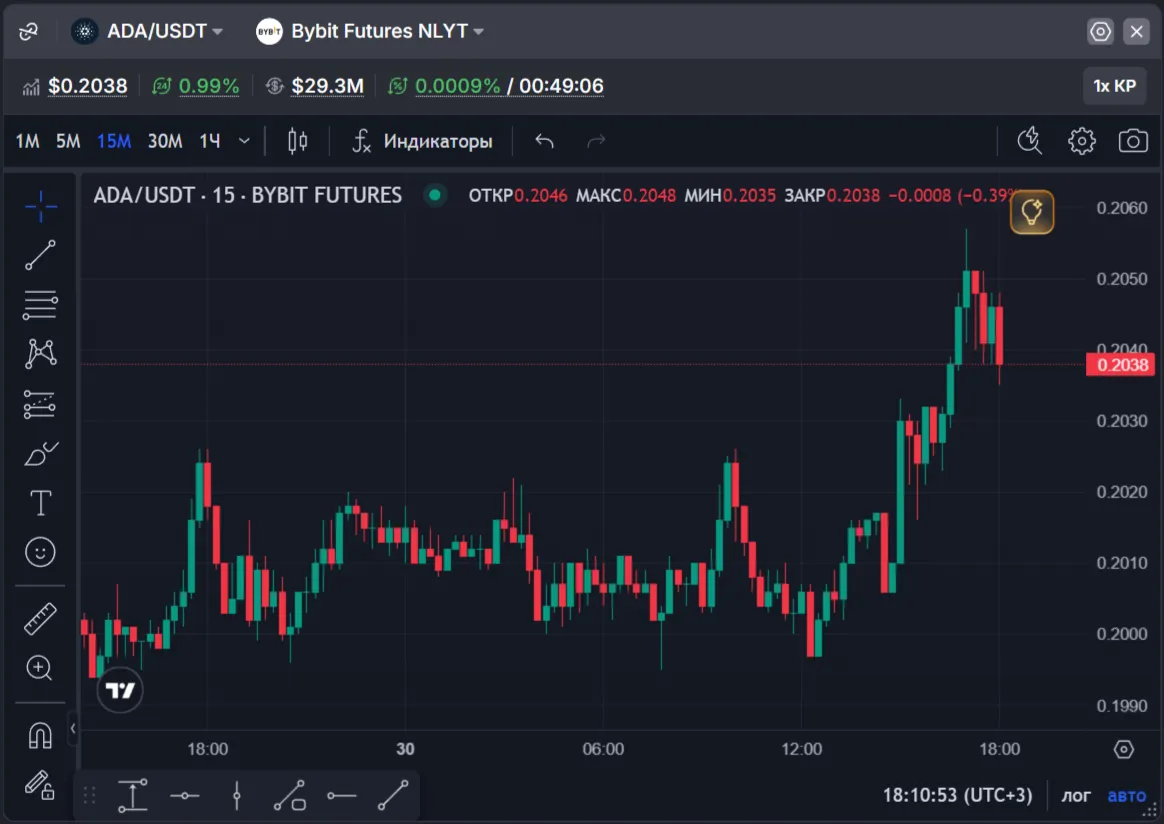
Task: Click the $0.2038 price value
Action: coord(88,86)
